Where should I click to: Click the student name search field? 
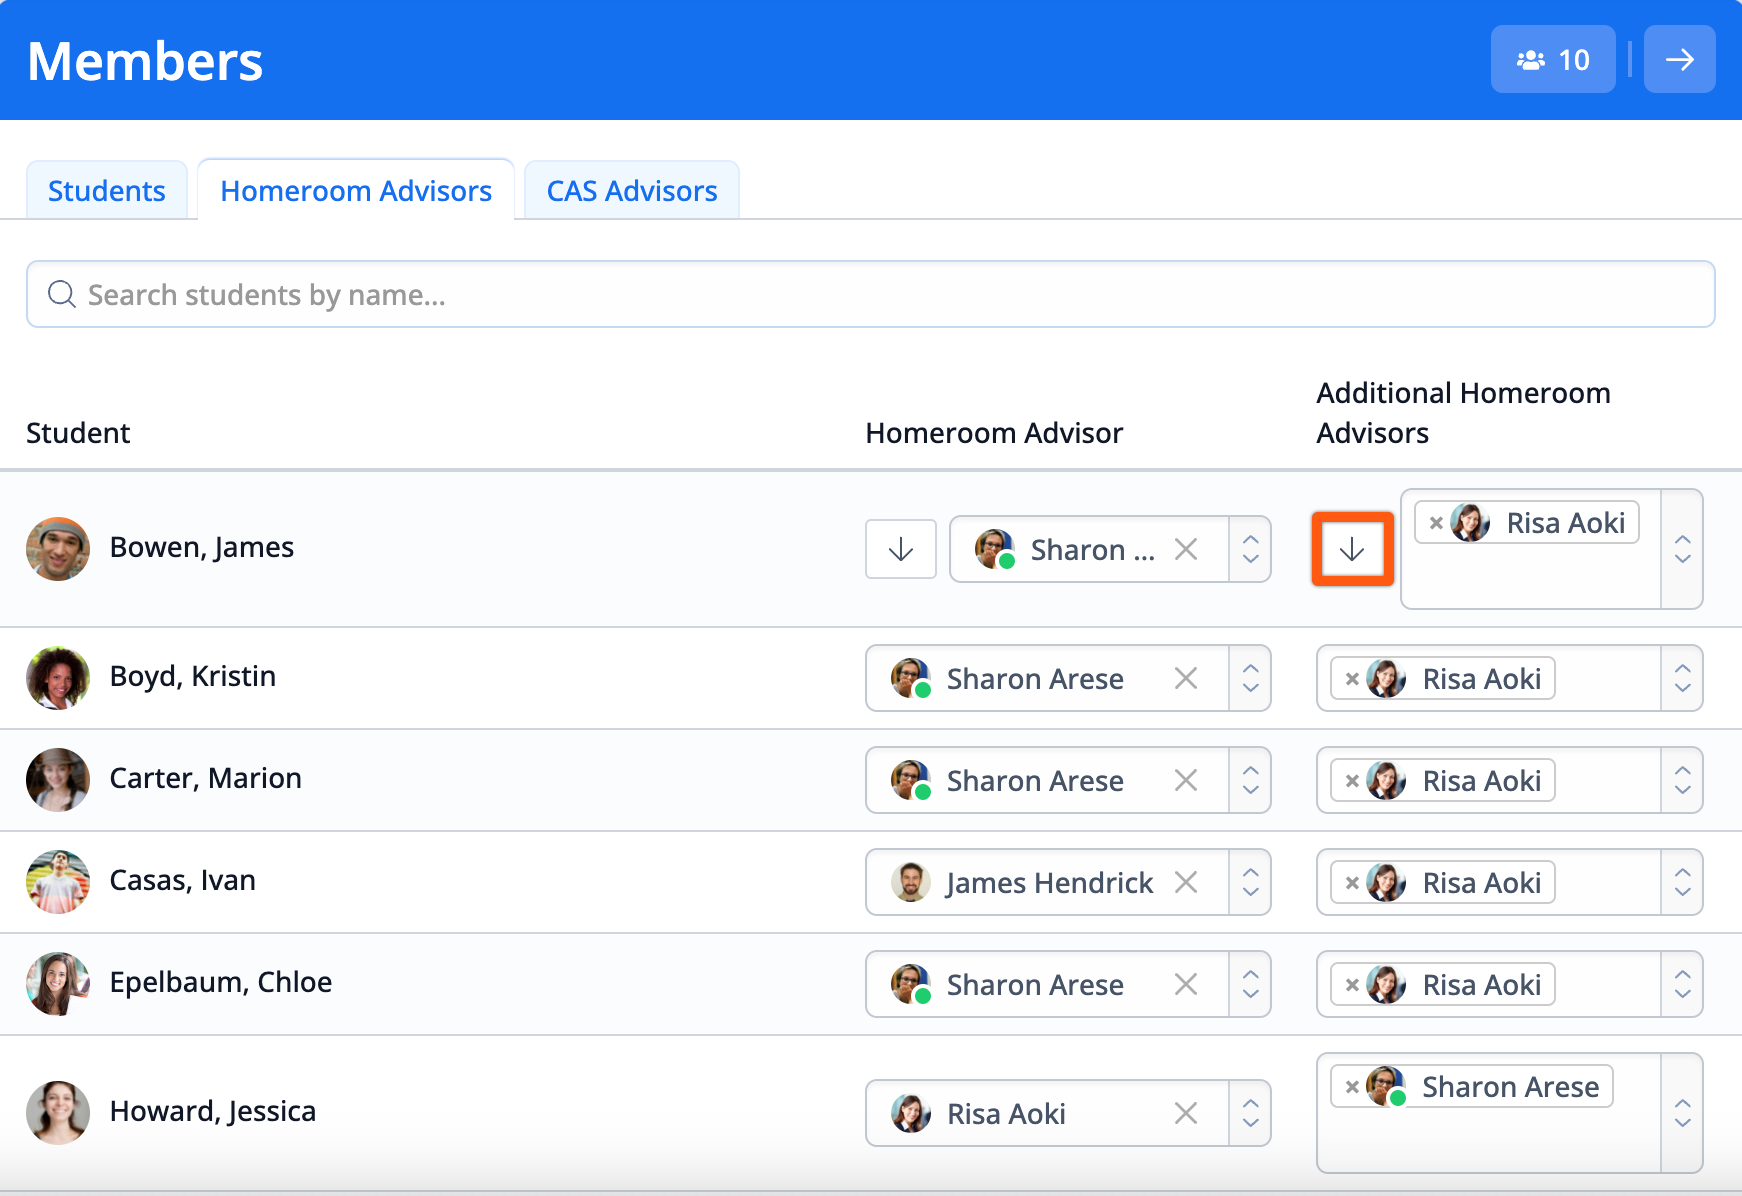click(870, 295)
